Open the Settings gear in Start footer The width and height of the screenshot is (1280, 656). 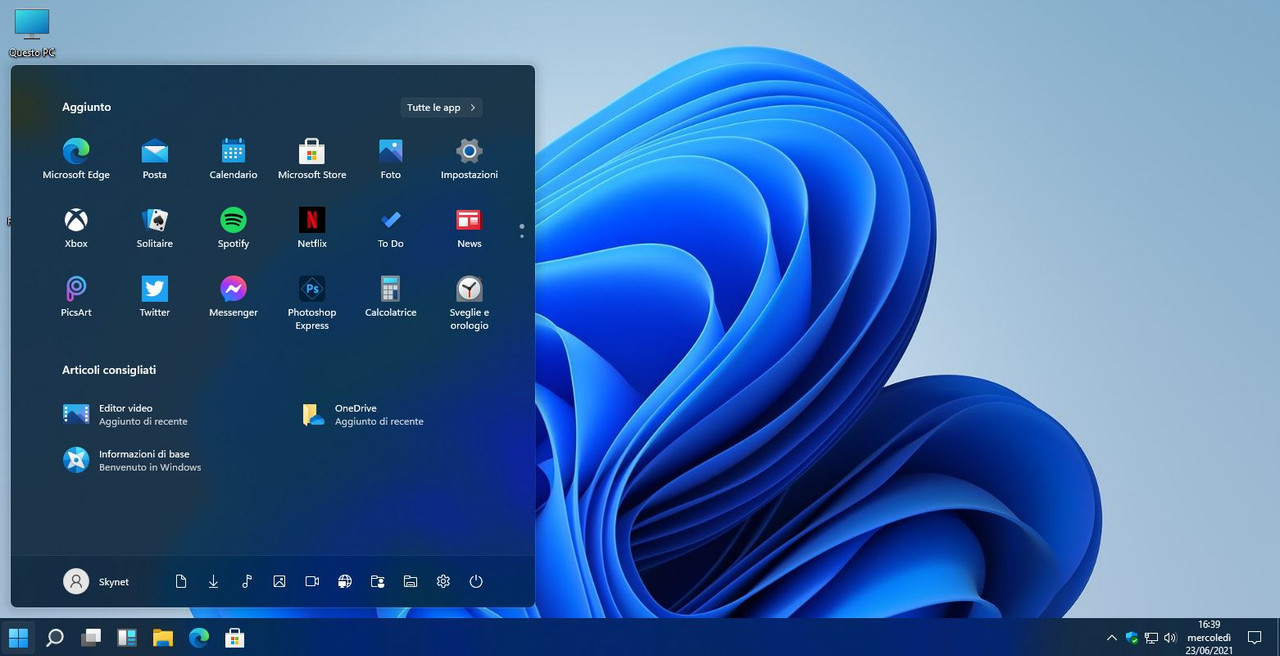(443, 581)
